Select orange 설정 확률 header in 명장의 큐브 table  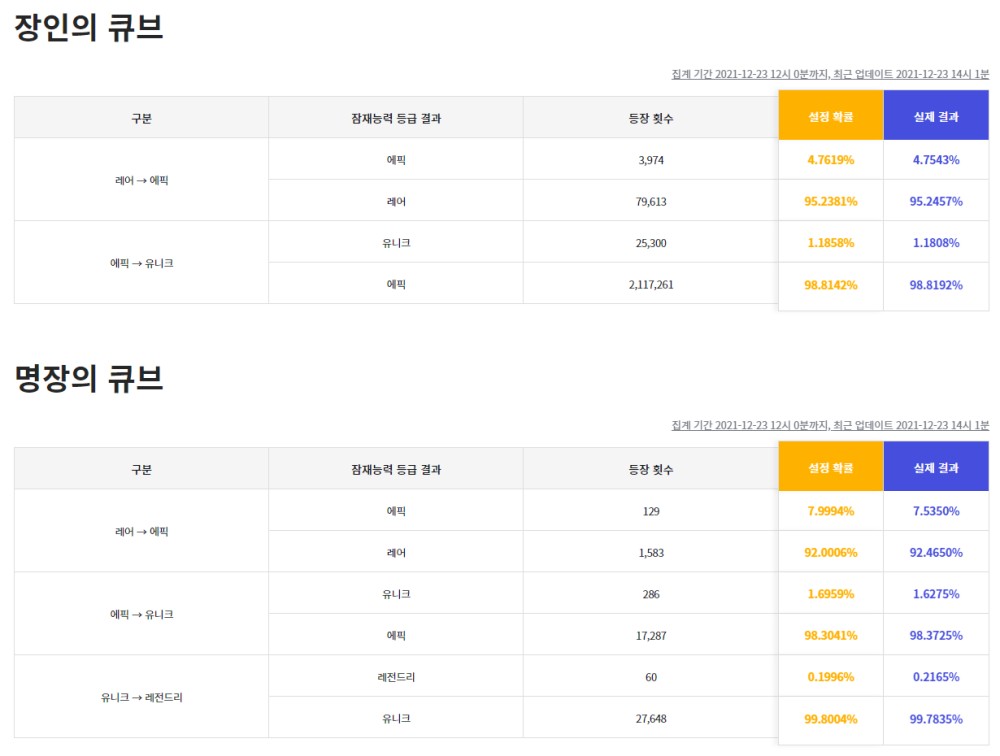pyautogui.click(x=831, y=468)
